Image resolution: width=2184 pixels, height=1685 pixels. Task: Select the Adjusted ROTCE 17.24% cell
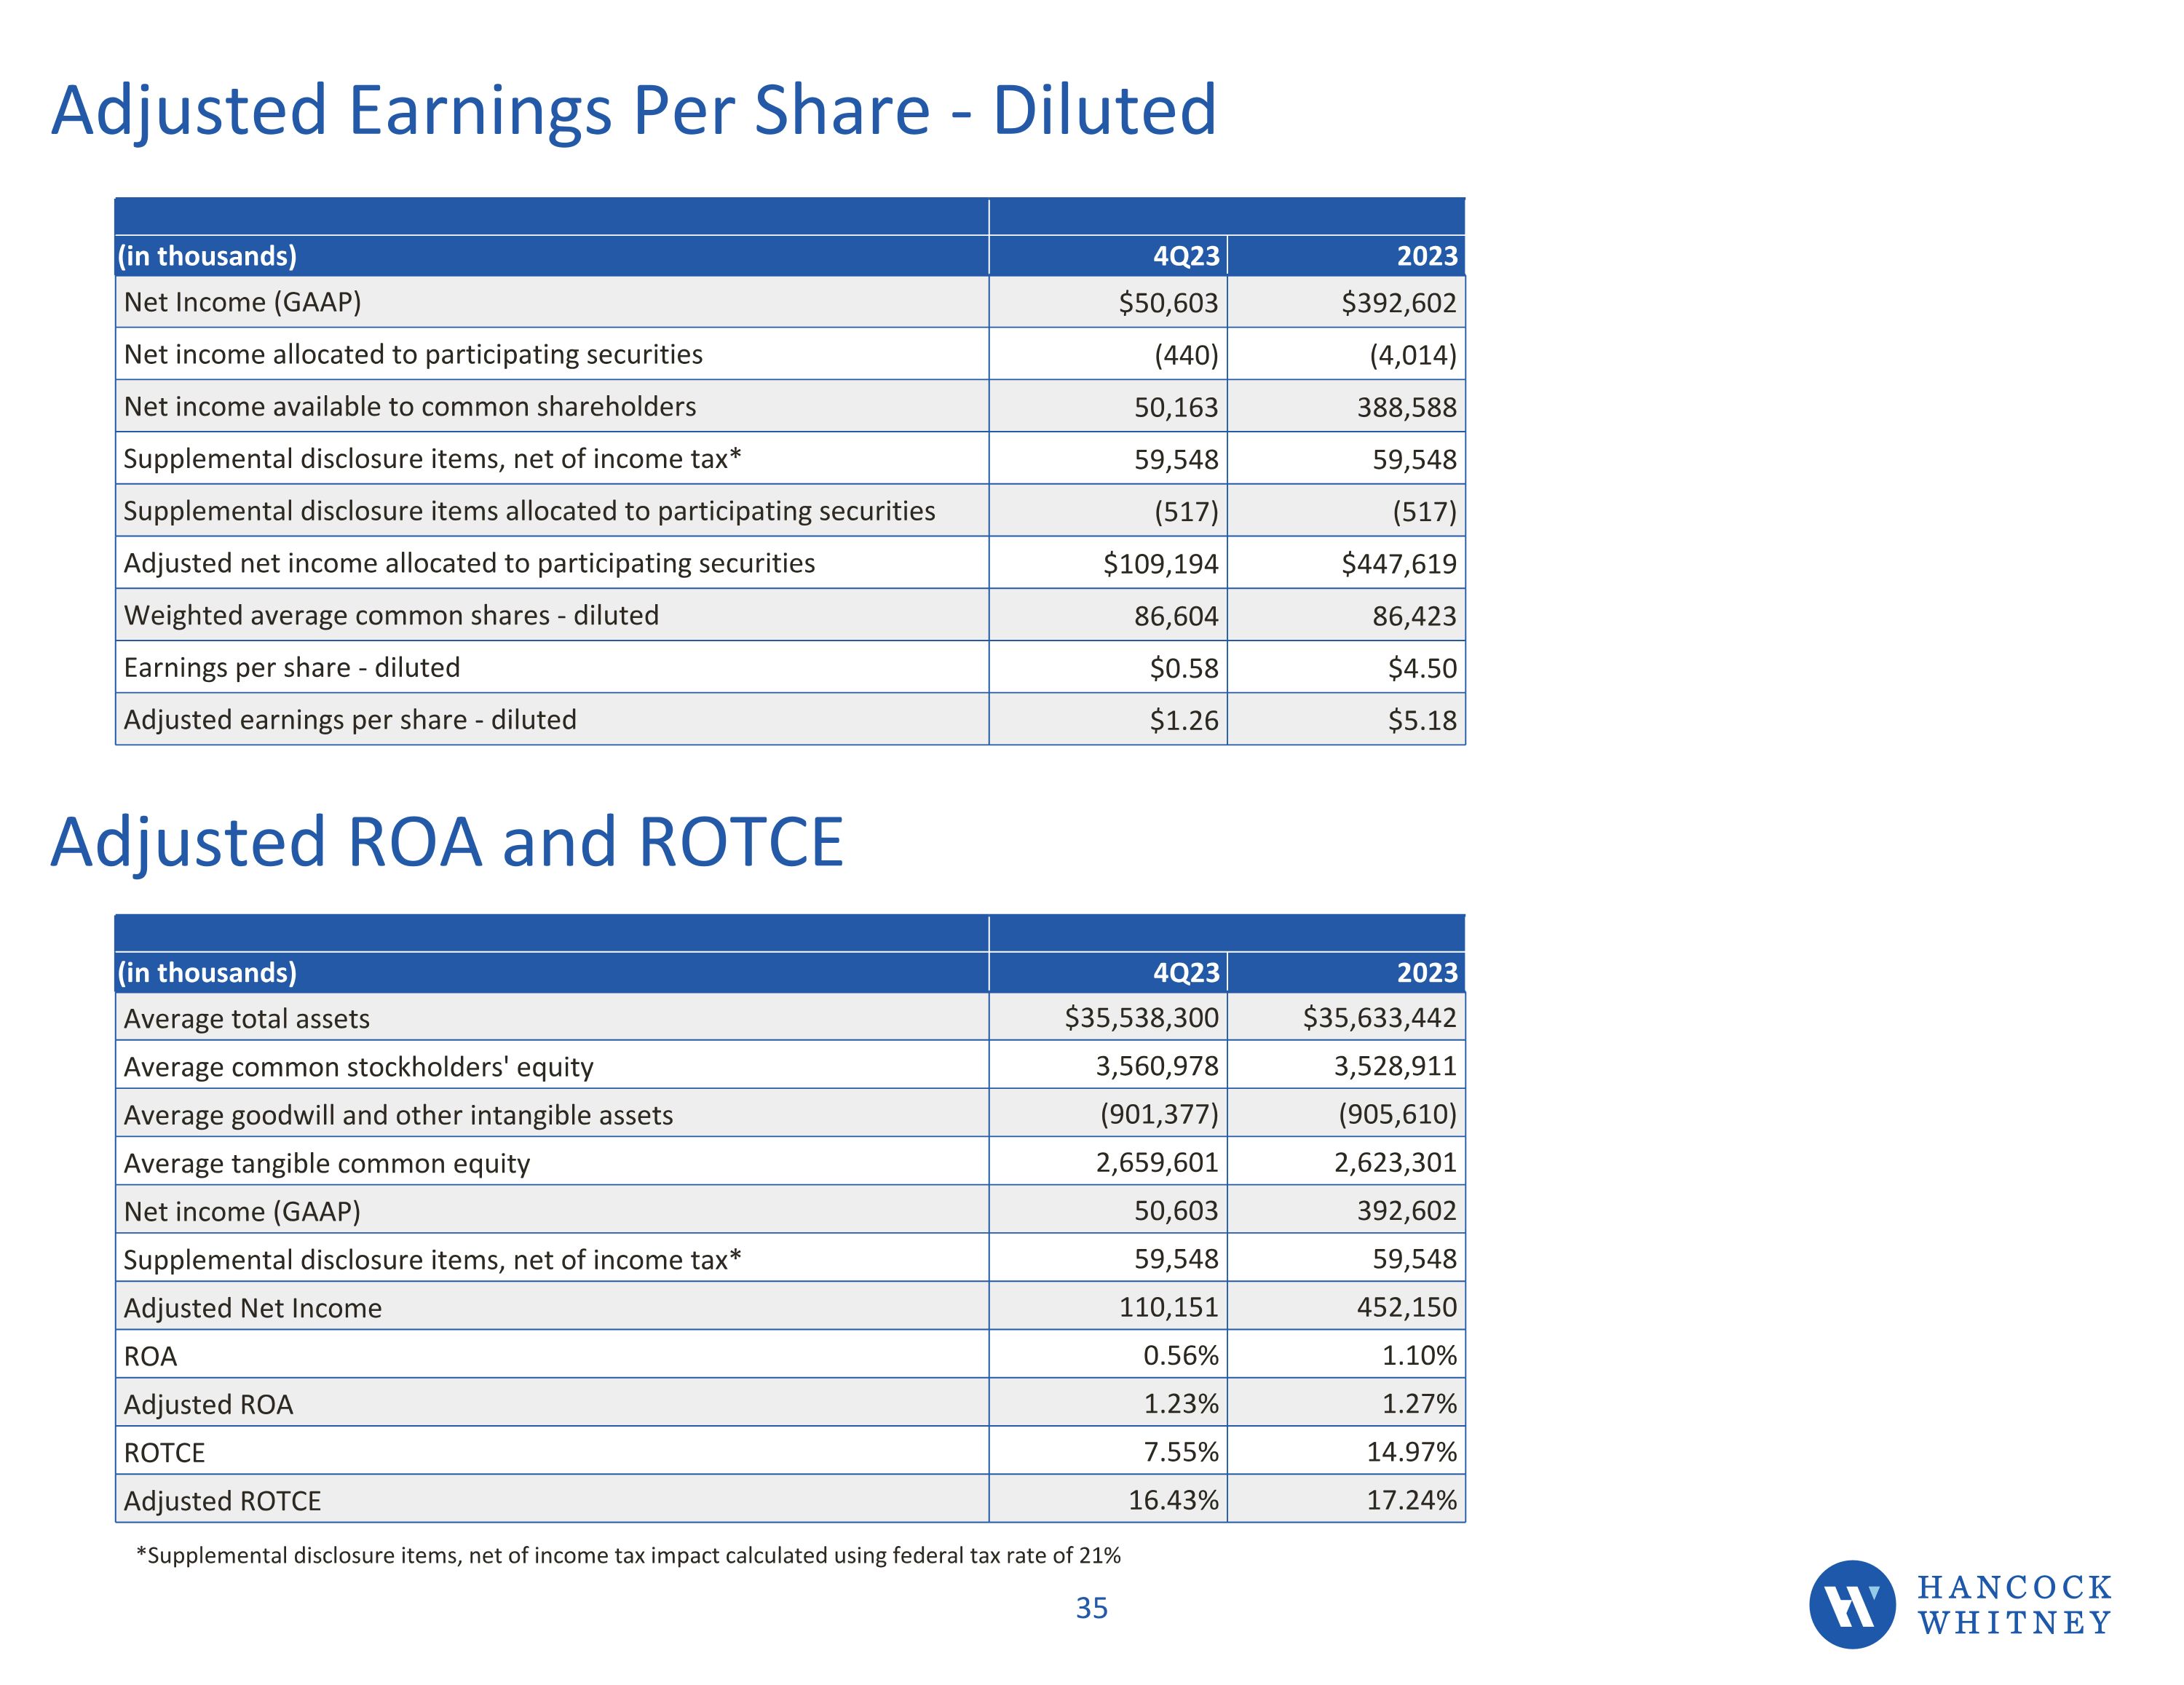[x=1411, y=1500]
